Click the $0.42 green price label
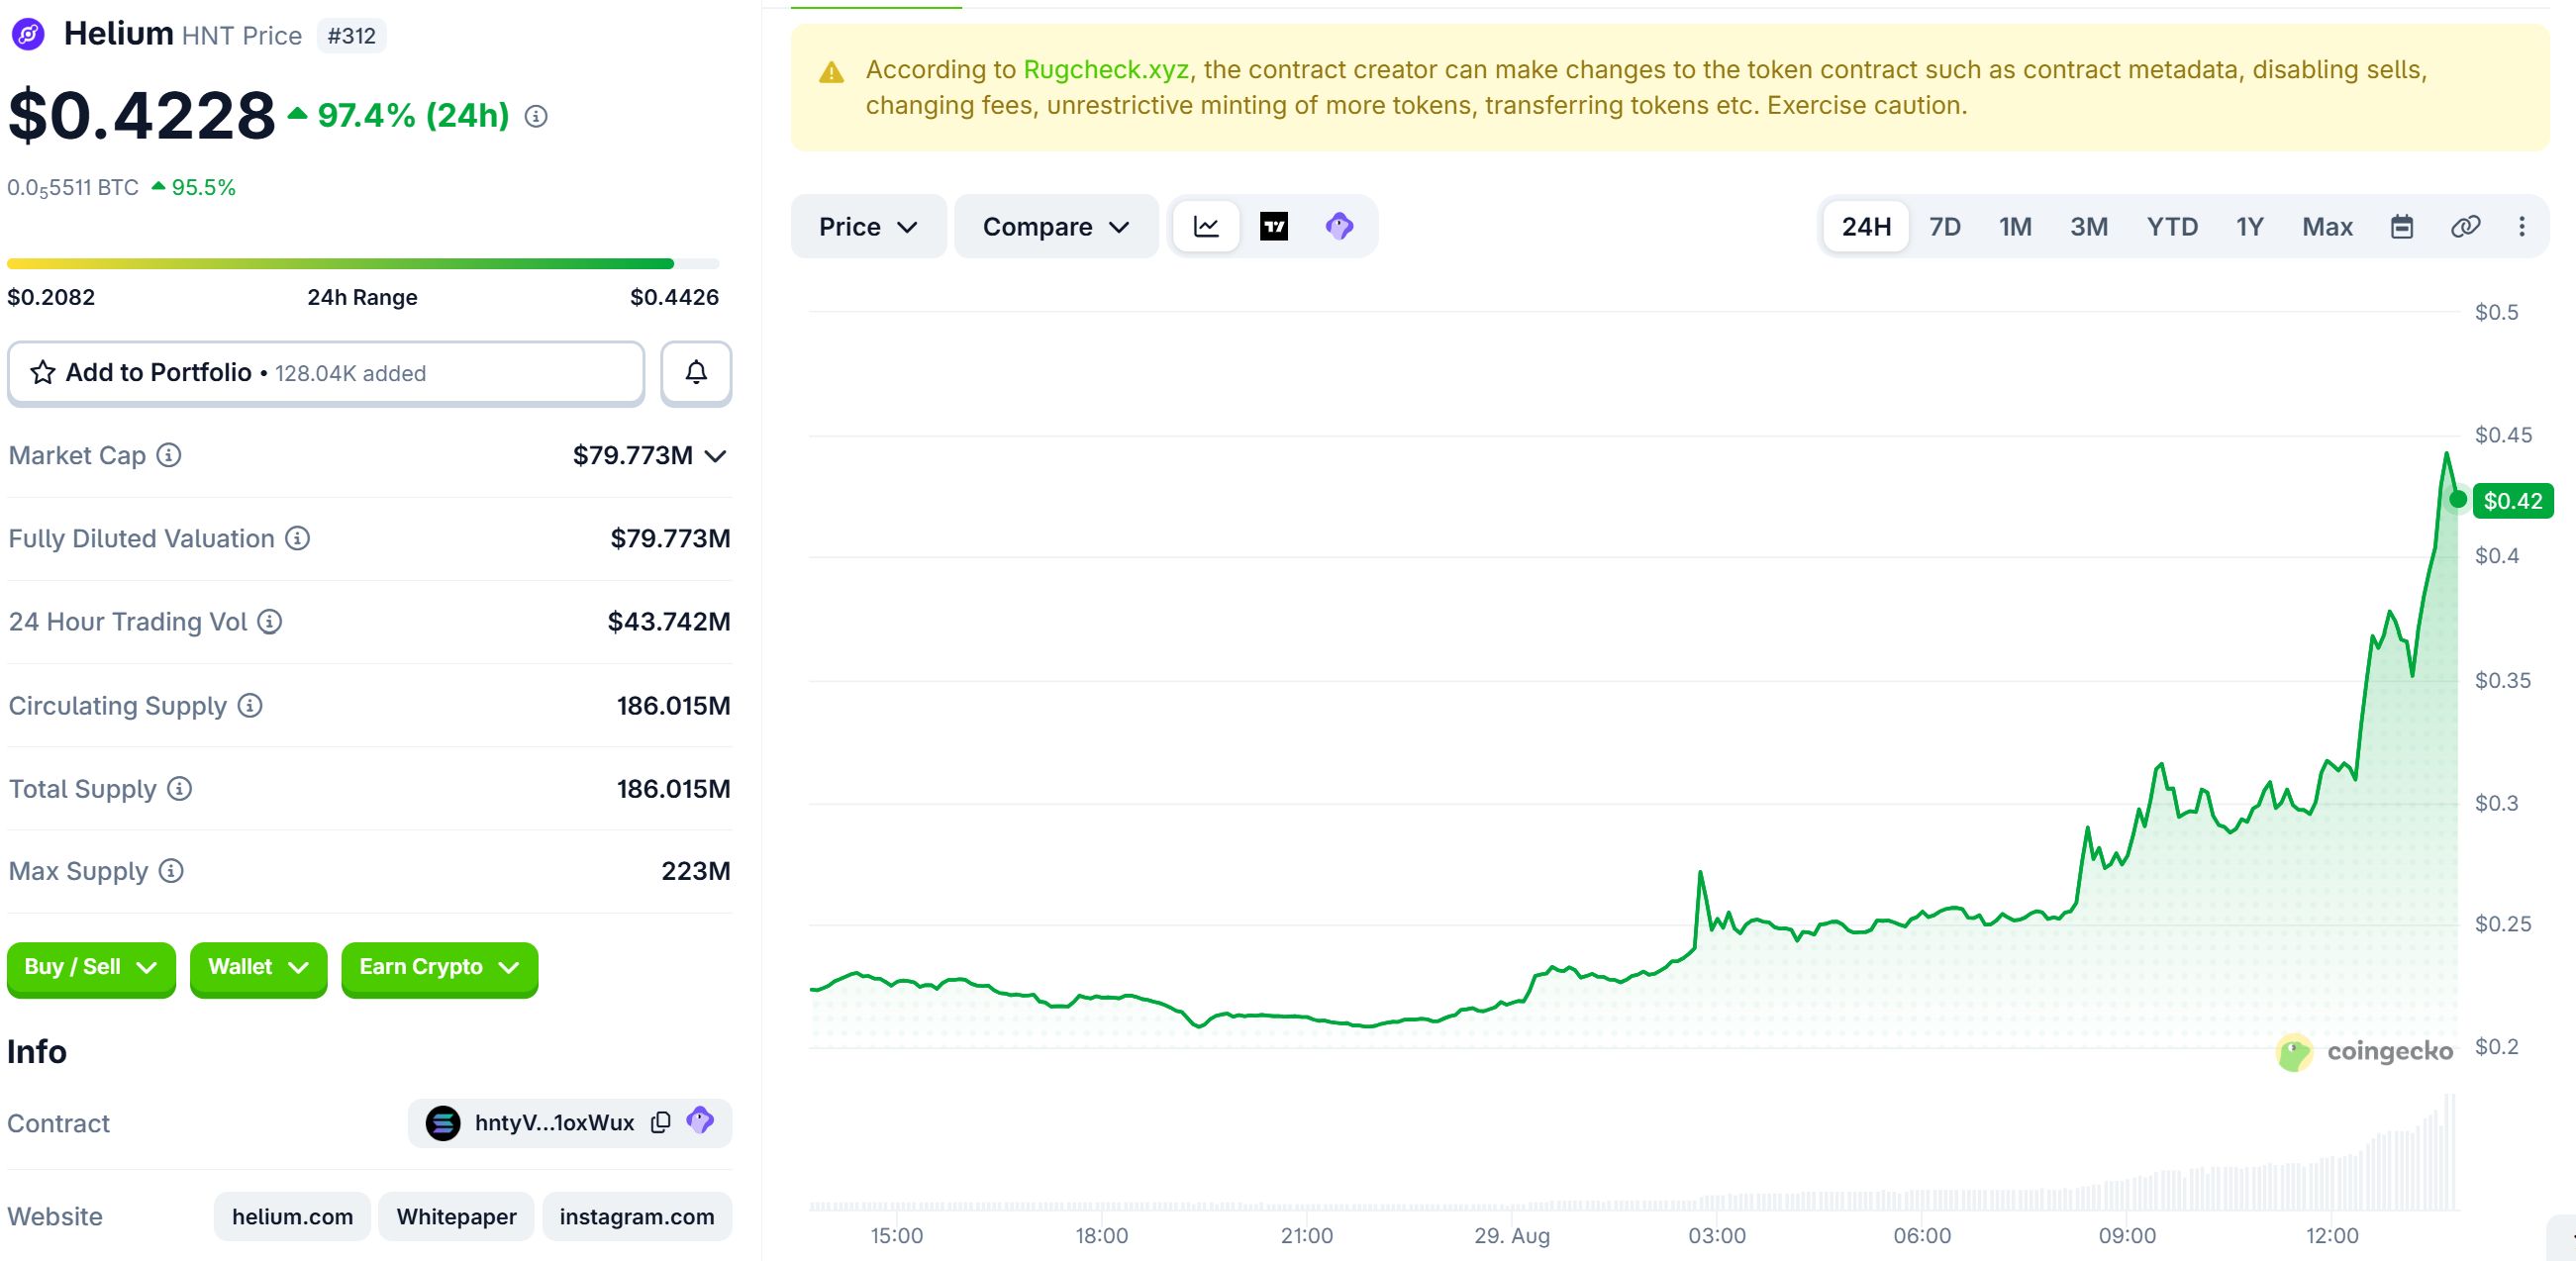The image size is (2576, 1261). click(x=2513, y=501)
